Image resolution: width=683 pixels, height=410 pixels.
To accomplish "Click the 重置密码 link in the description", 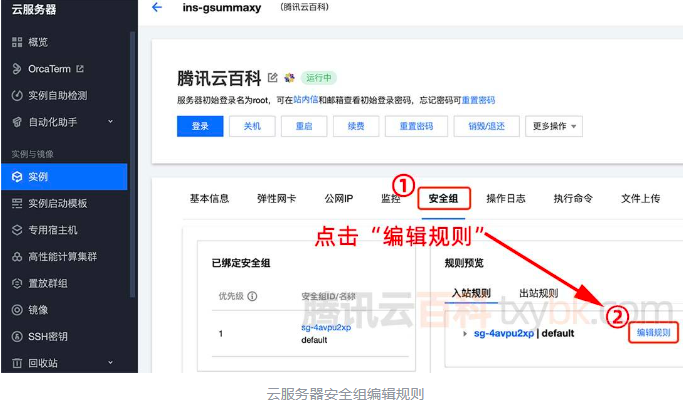I will click(x=476, y=101).
